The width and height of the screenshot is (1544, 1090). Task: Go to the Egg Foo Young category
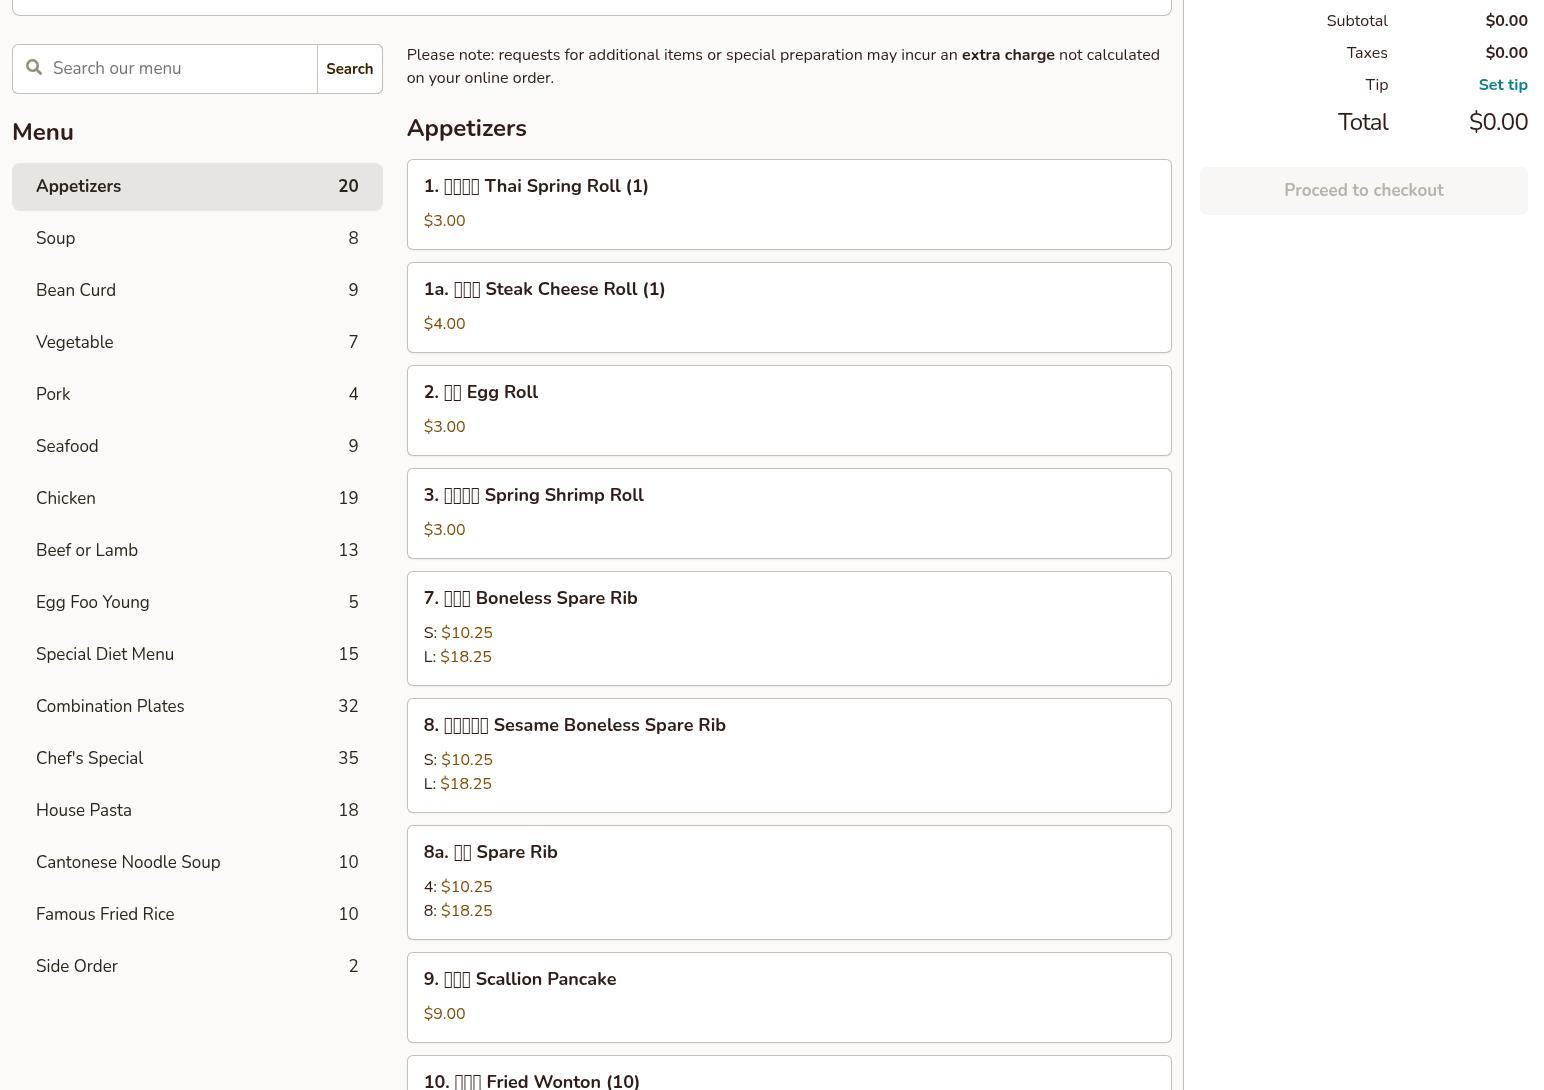coord(197,603)
